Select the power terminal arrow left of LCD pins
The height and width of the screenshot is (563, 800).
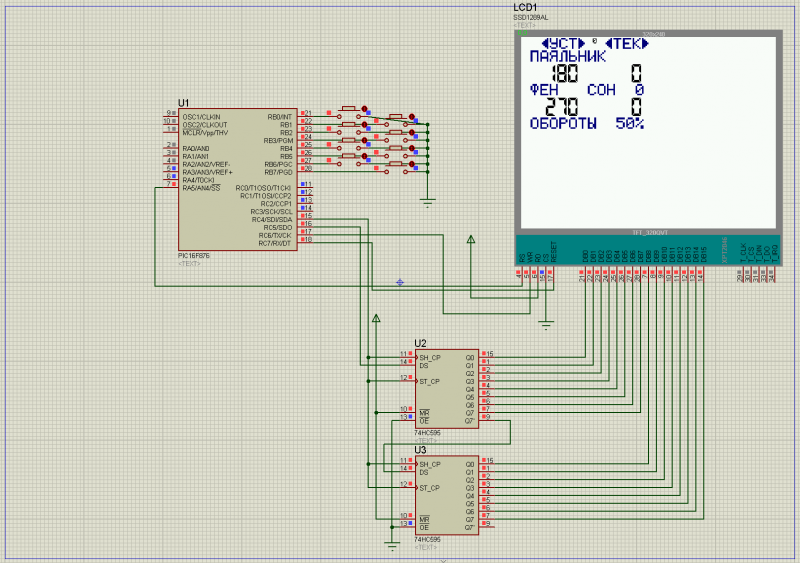[471, 239]
